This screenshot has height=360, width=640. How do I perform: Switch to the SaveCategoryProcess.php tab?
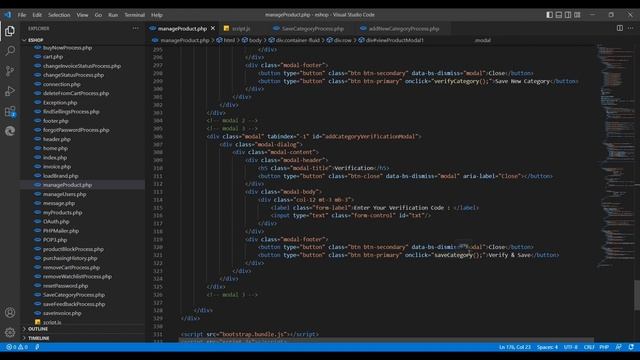[x=313, y=29]
